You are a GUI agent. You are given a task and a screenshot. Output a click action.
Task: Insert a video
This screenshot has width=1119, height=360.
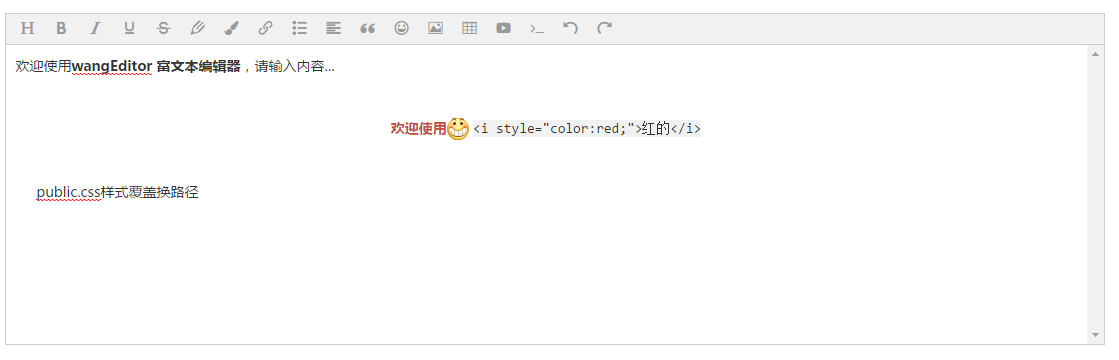coord(504,29)
